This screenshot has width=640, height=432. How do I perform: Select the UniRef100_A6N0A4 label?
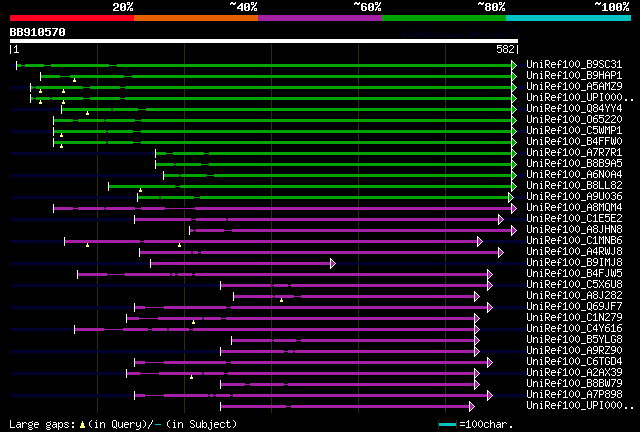[574, 175]
